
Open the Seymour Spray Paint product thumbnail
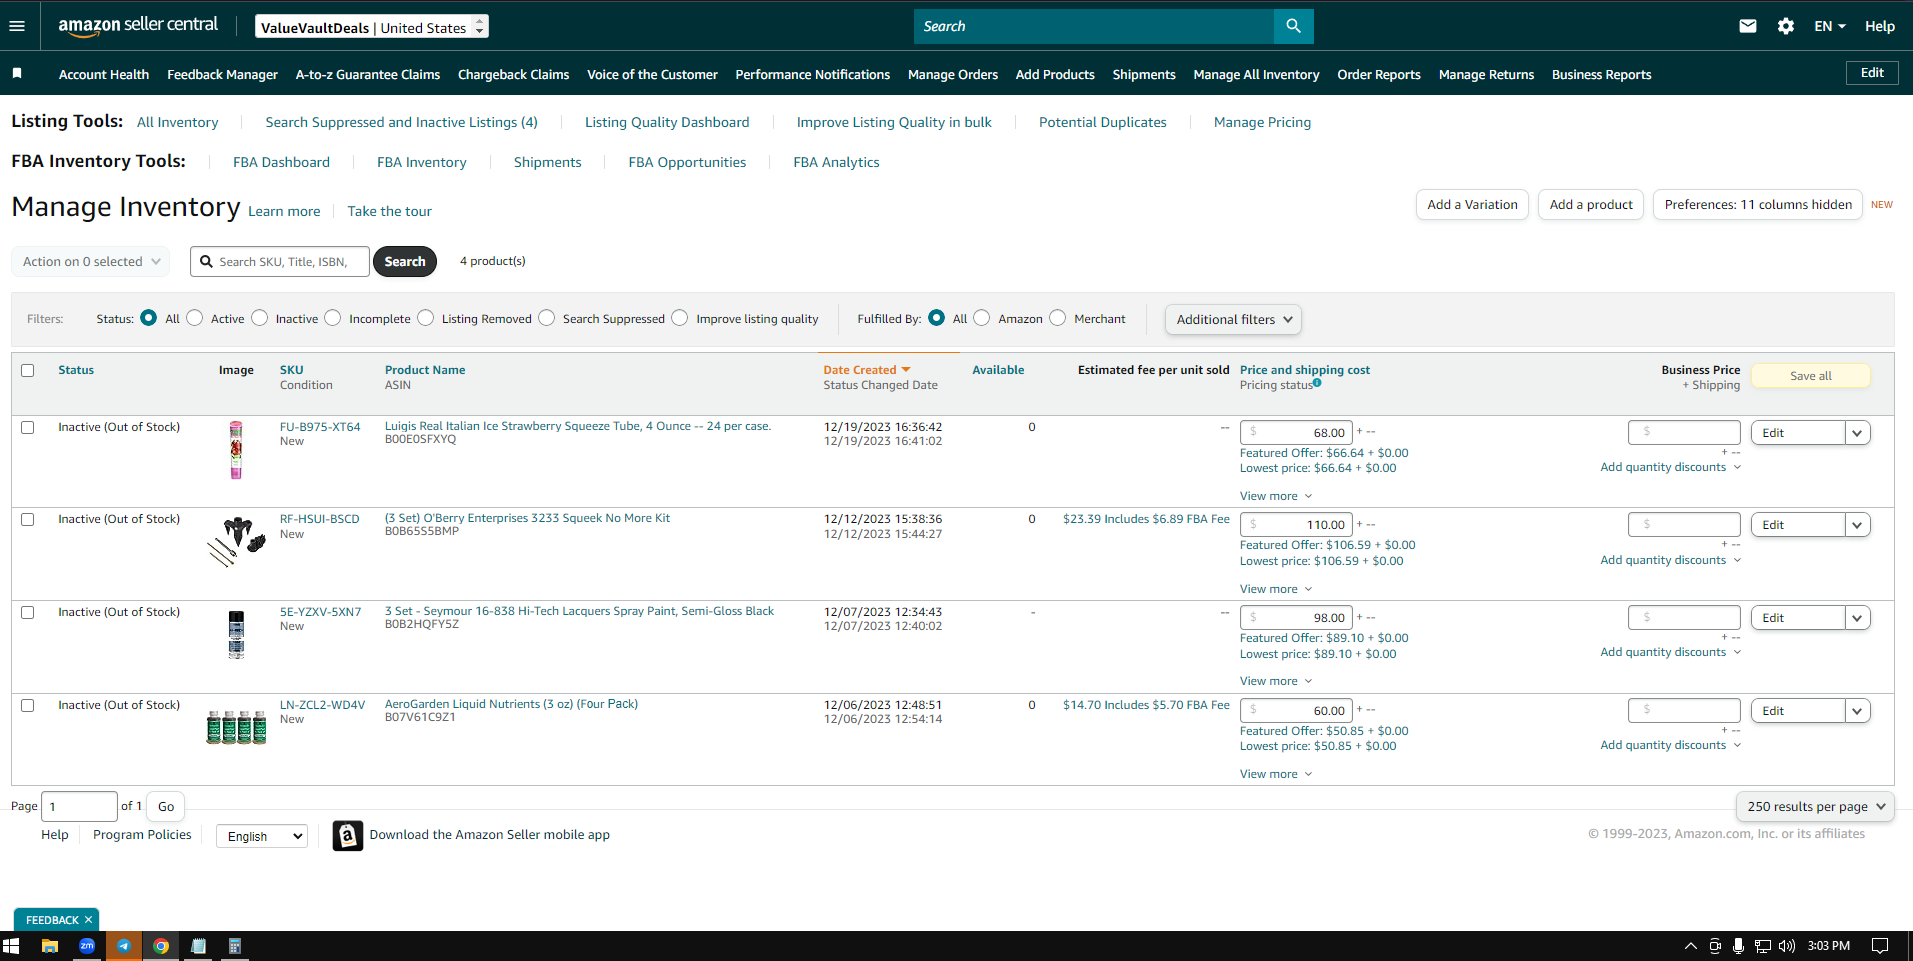point(236,635)
